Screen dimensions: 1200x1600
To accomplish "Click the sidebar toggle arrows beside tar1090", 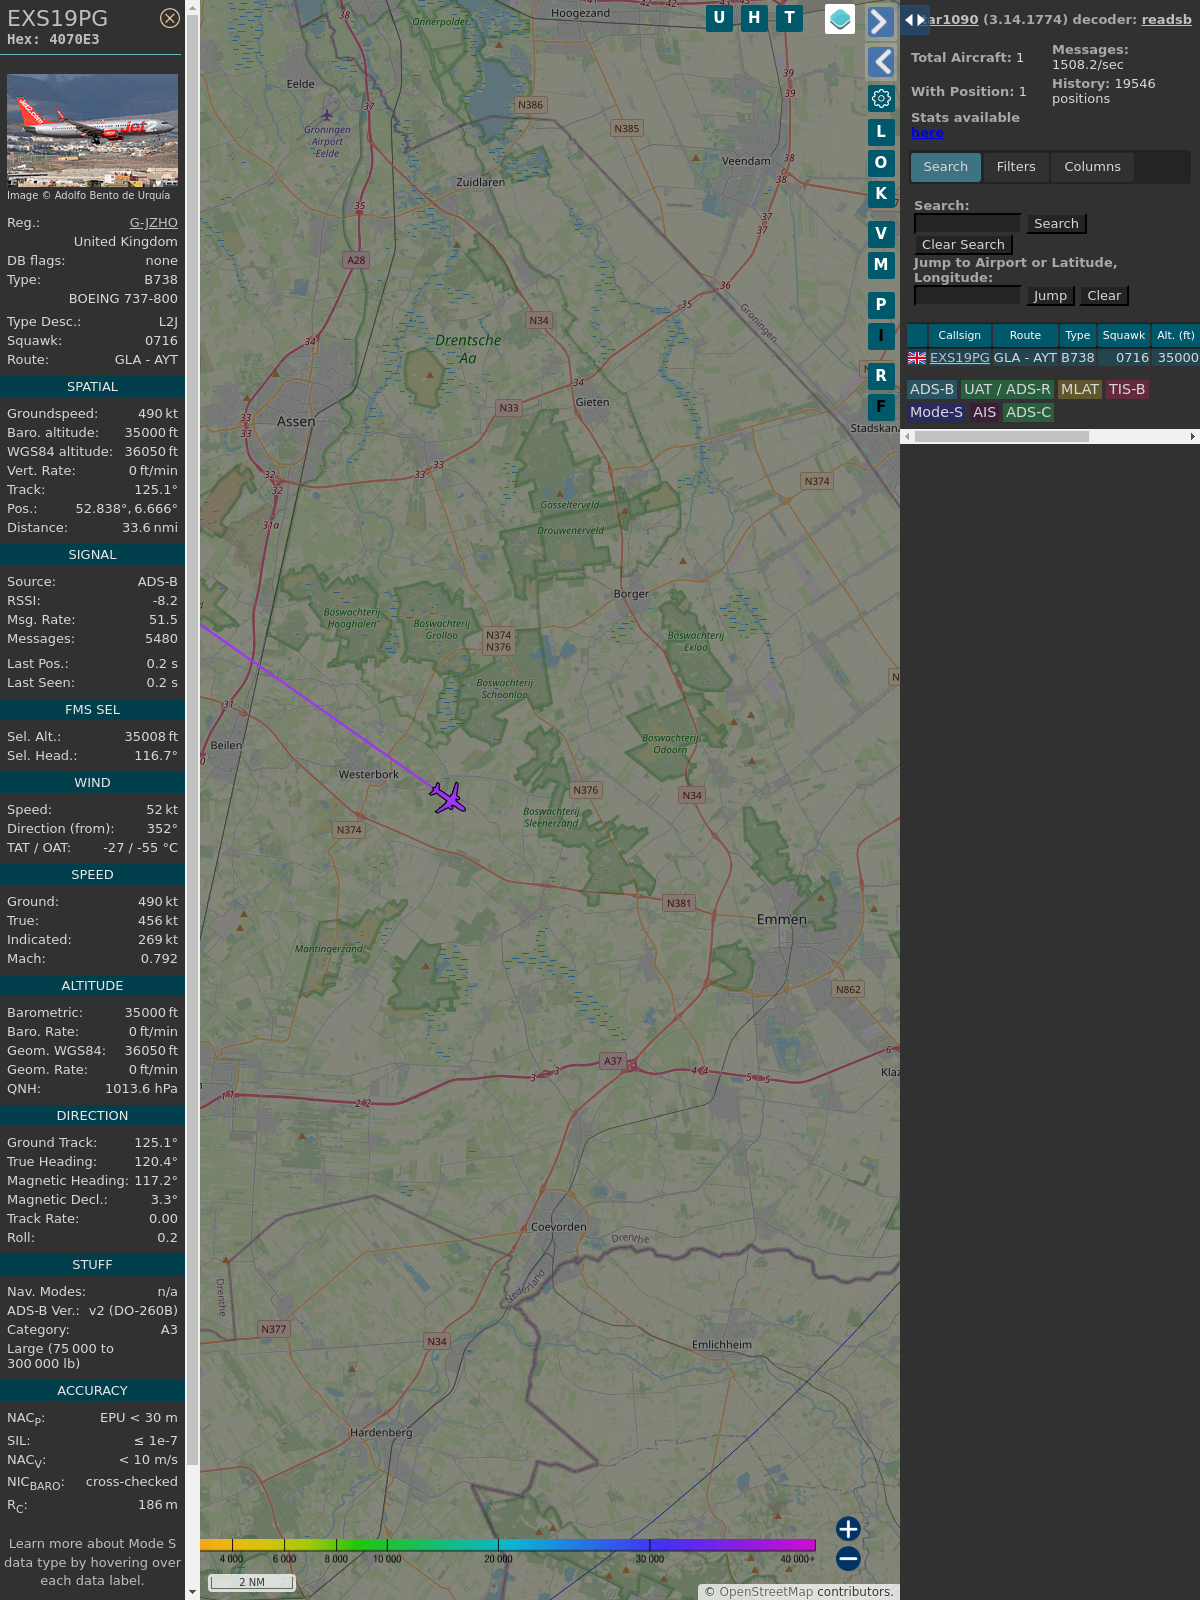I will (x=914, y=20).
